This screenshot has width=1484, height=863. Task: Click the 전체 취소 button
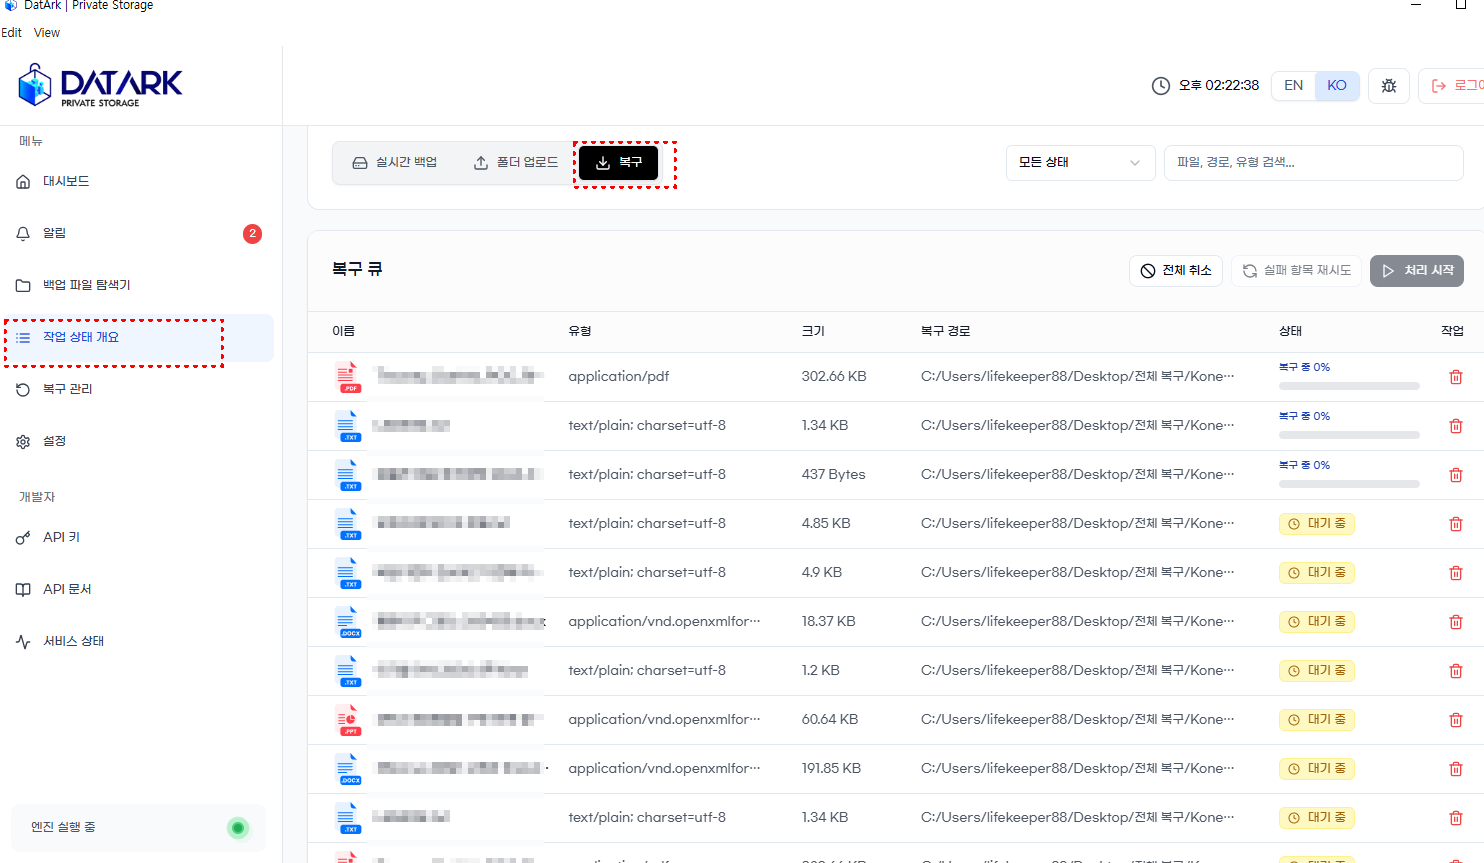(x=1176, y=271)
